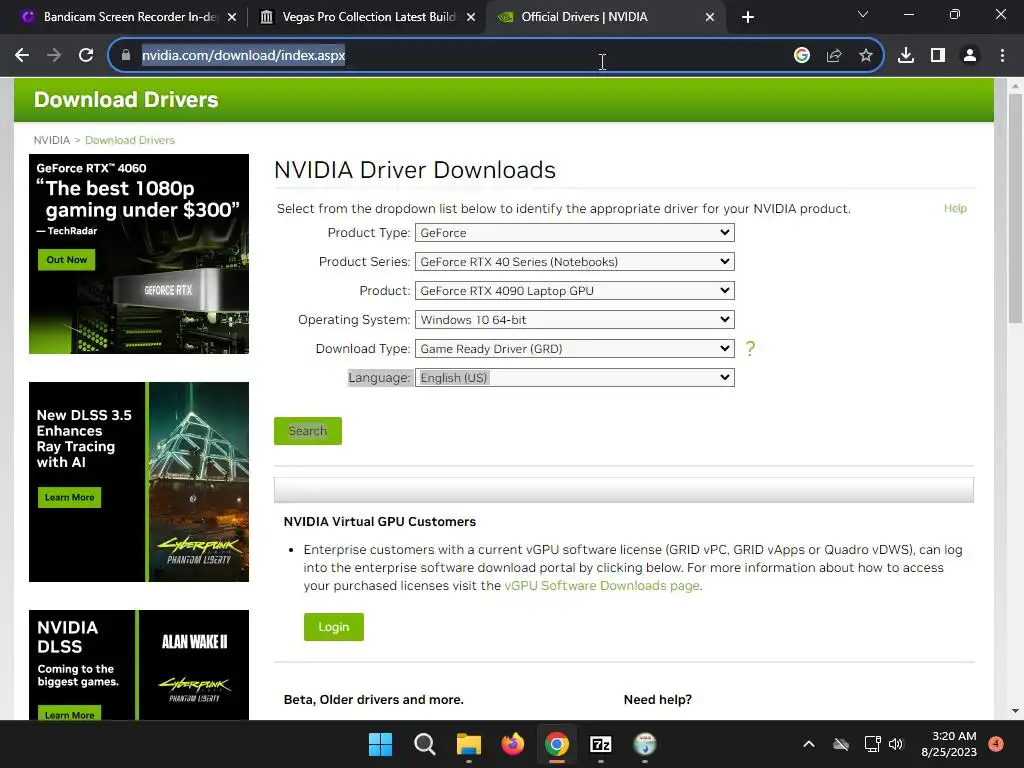The width and height of the screenshot is (1024, 768).
Task: Click the Need help? heading
Action: click(658, 700)
